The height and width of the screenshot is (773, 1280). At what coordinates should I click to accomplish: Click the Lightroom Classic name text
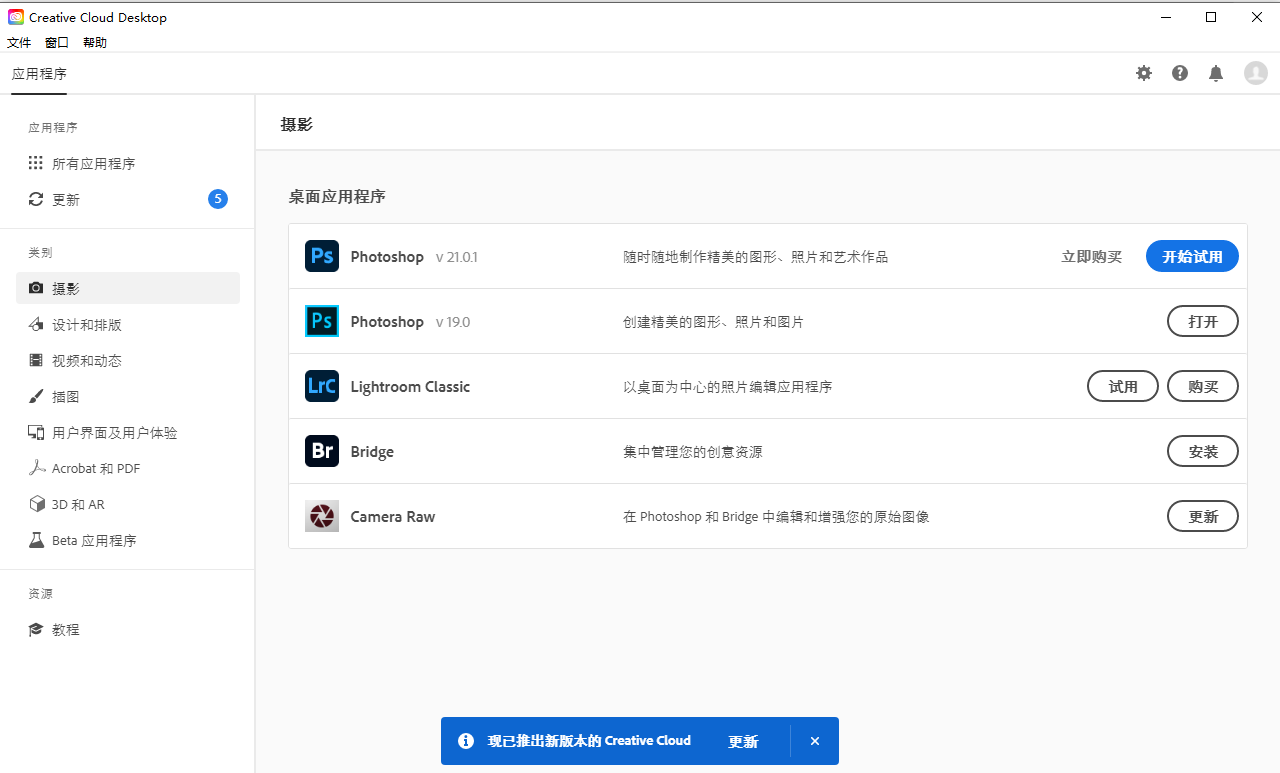[x=410, y=387]
